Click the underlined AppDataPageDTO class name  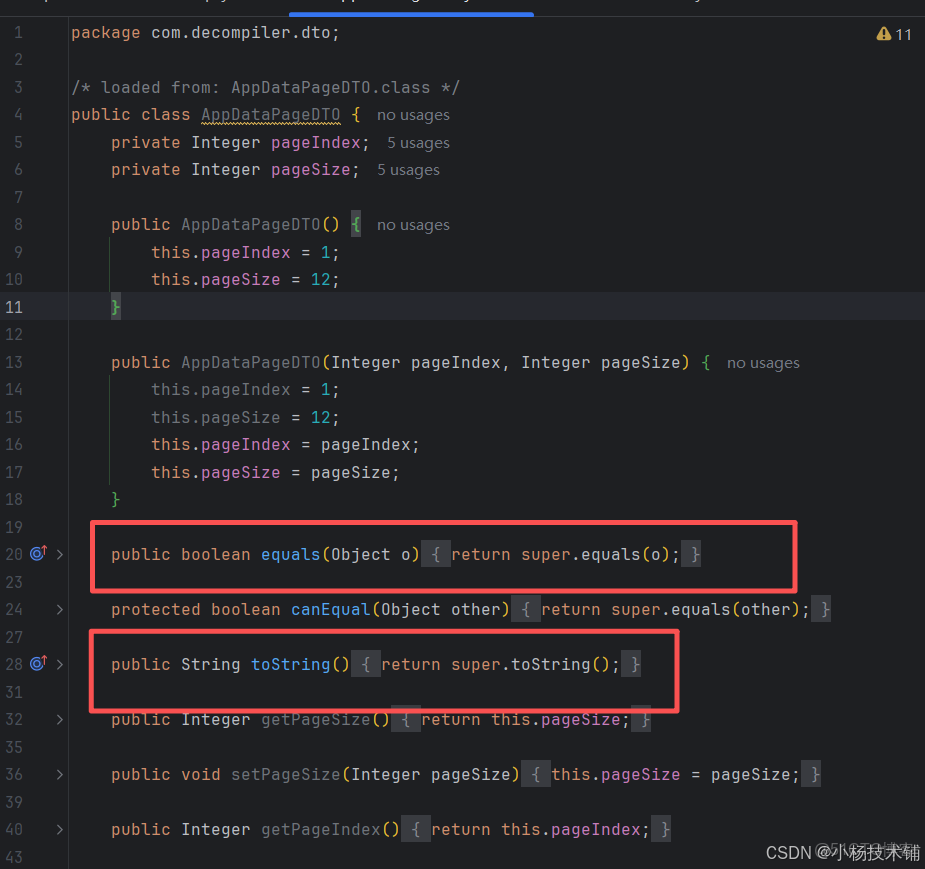pyautogui.click(x=270, y=114)
